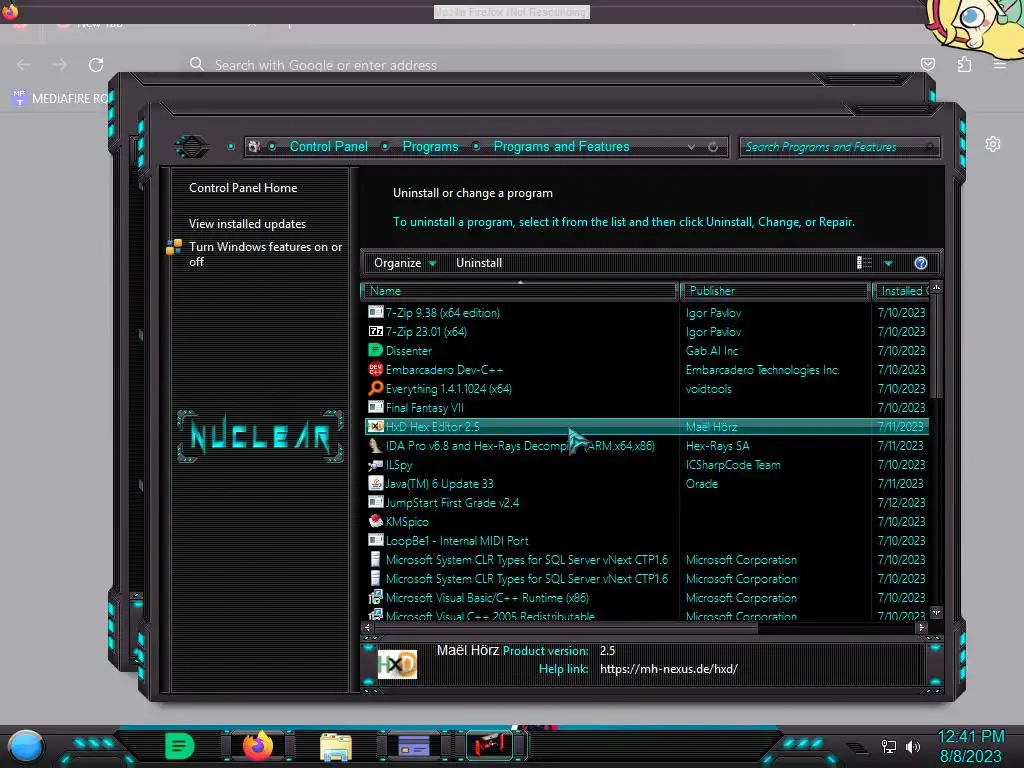
Task: Click the Embarcadero Dev-C++ red icon
Action: (x=376, y=369)
